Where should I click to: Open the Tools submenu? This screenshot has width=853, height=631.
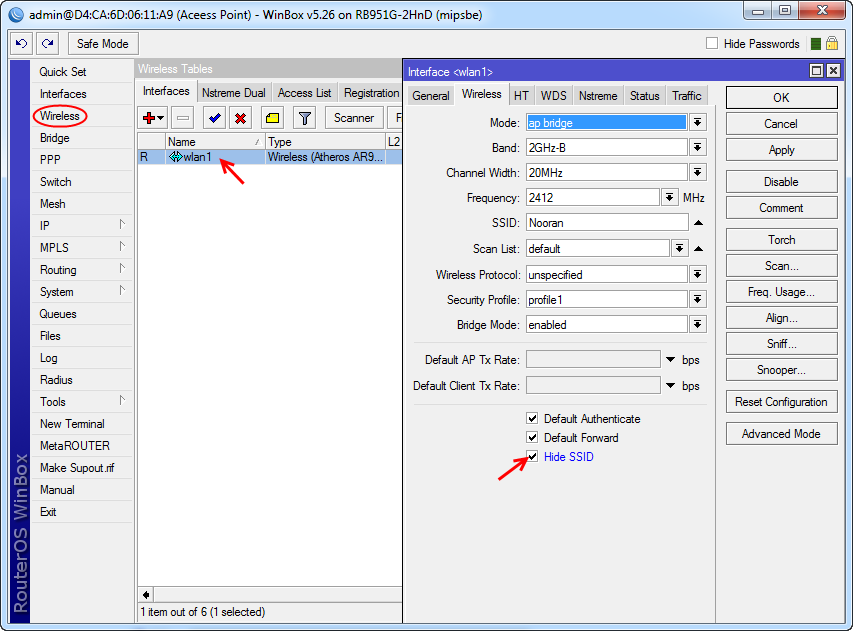pyautogui.click(x=82, y=401)
